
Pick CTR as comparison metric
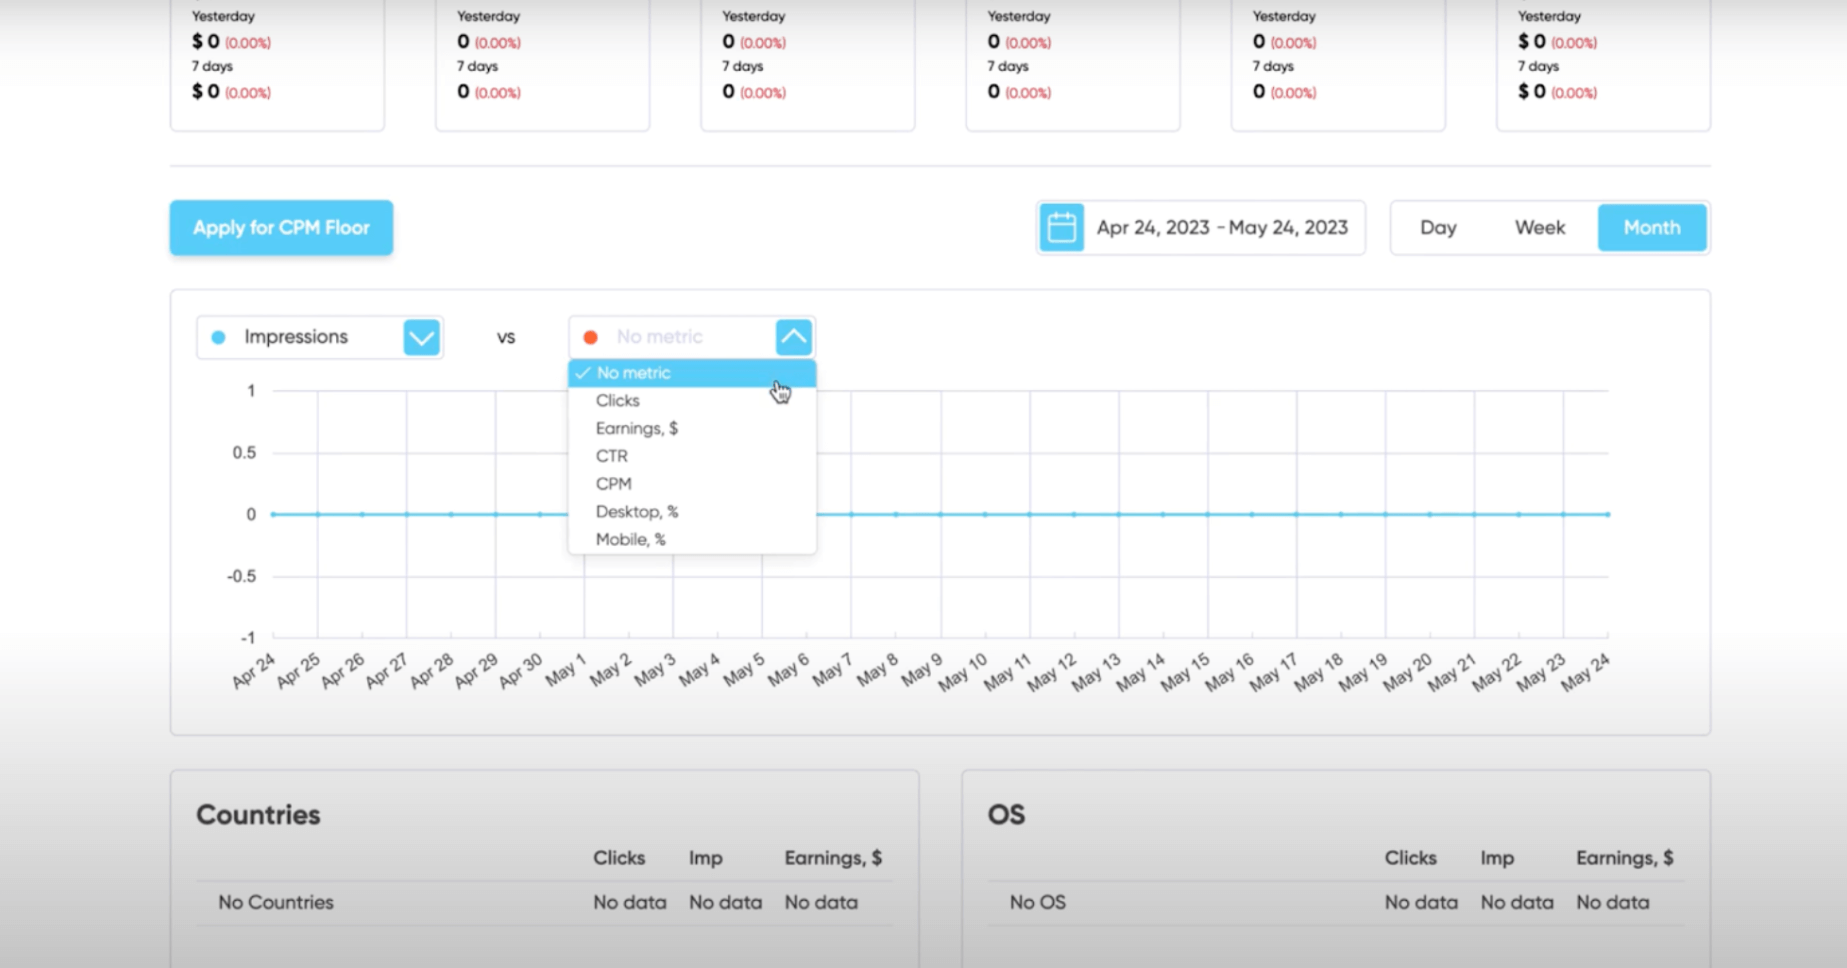[x=611, y=456]
